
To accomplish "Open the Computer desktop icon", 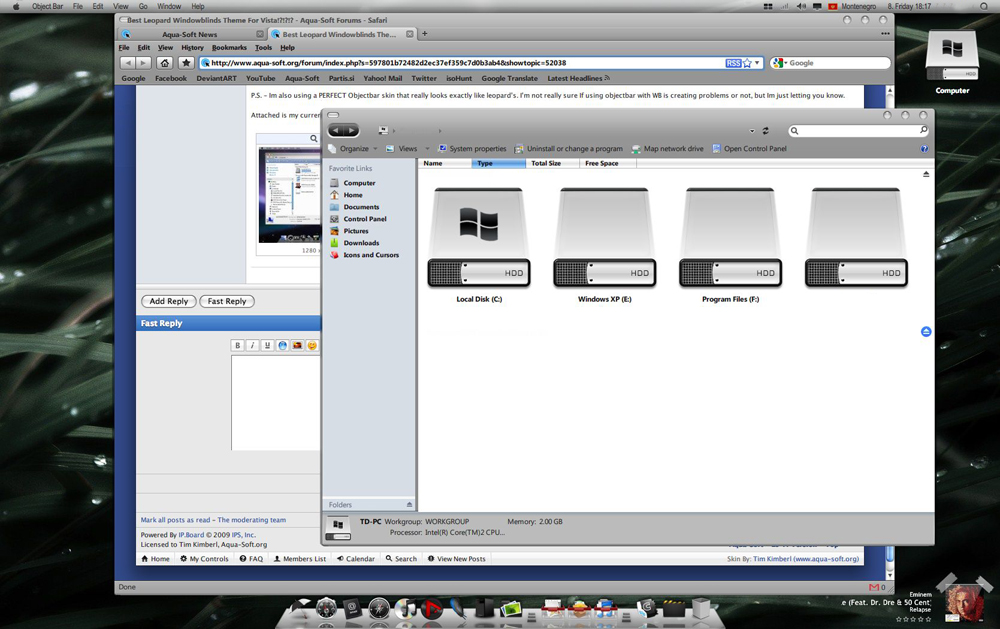I will click(952, 63).
